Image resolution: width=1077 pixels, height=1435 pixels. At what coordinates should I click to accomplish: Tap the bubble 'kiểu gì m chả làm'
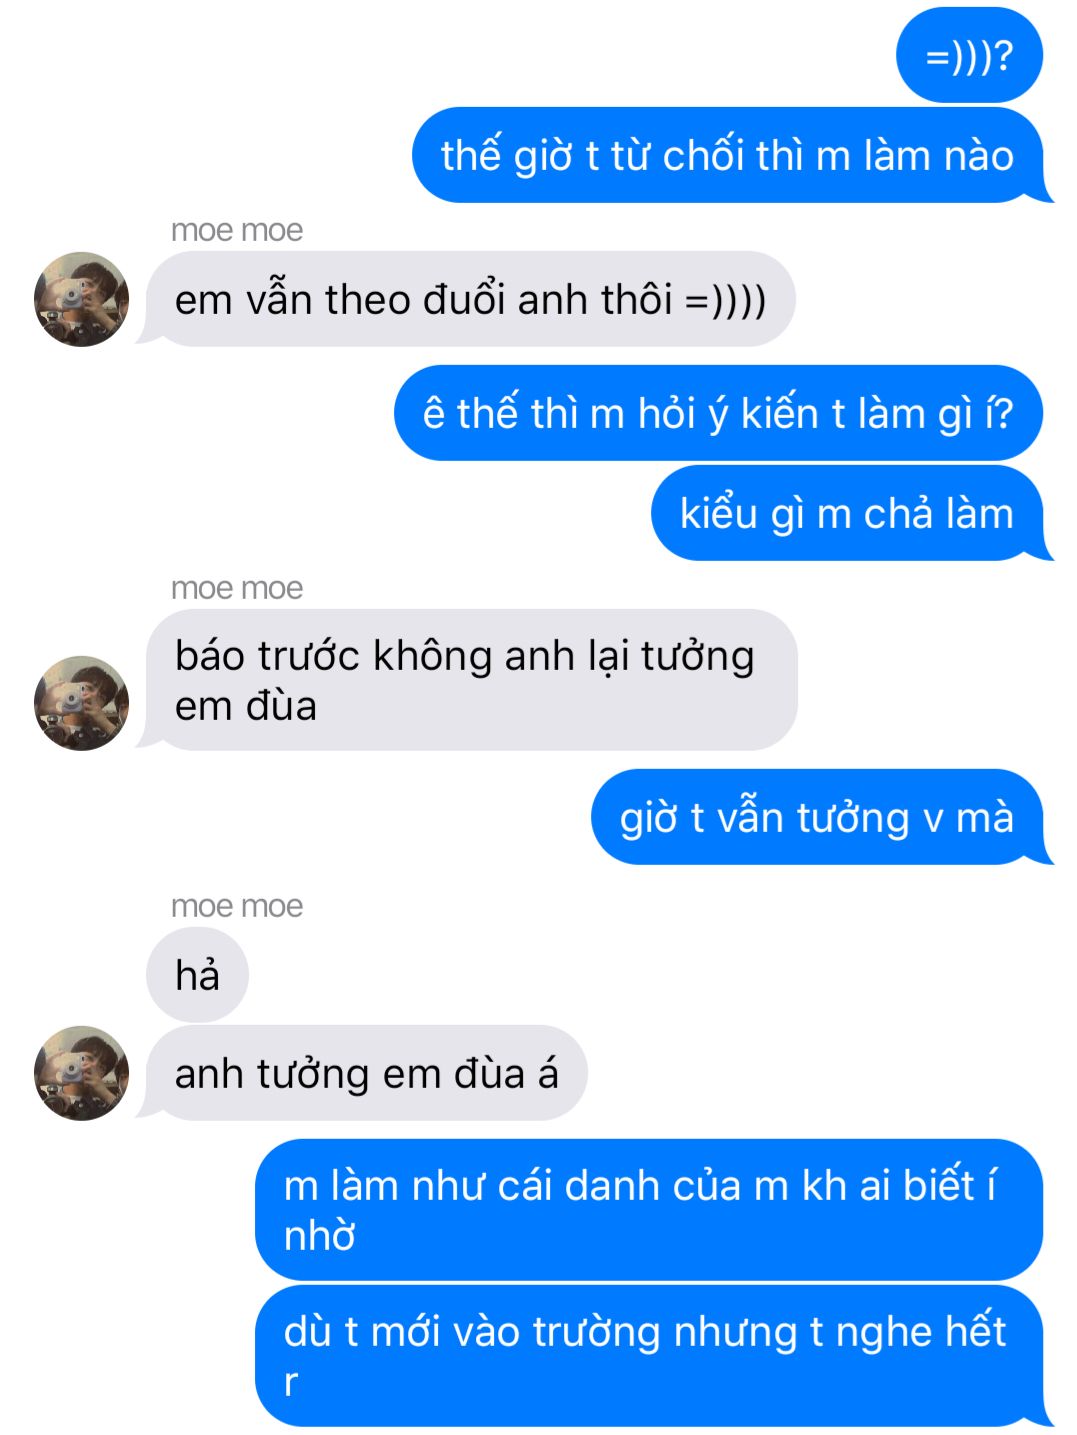coord(848,513)
